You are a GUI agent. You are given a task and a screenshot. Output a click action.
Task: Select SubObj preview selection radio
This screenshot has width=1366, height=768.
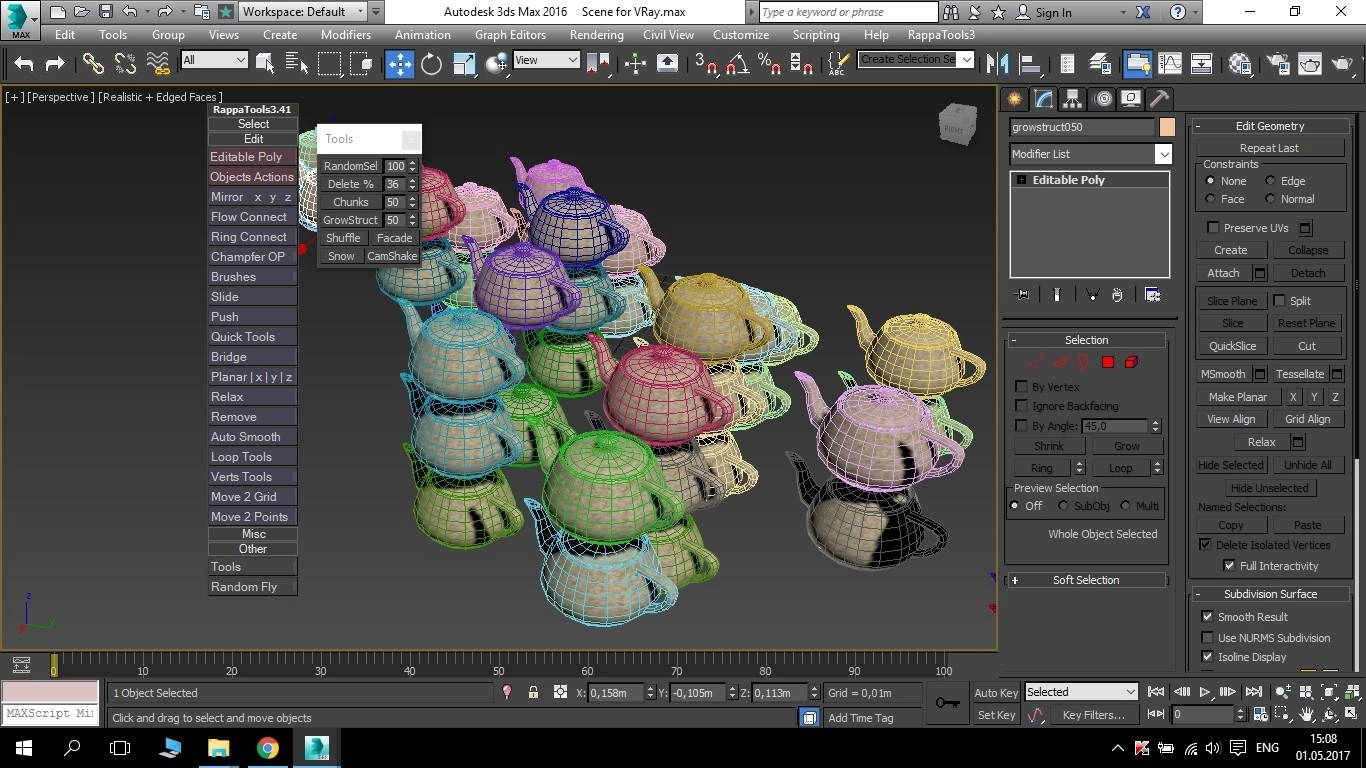pyautogui.click(x=1063, y=506)
